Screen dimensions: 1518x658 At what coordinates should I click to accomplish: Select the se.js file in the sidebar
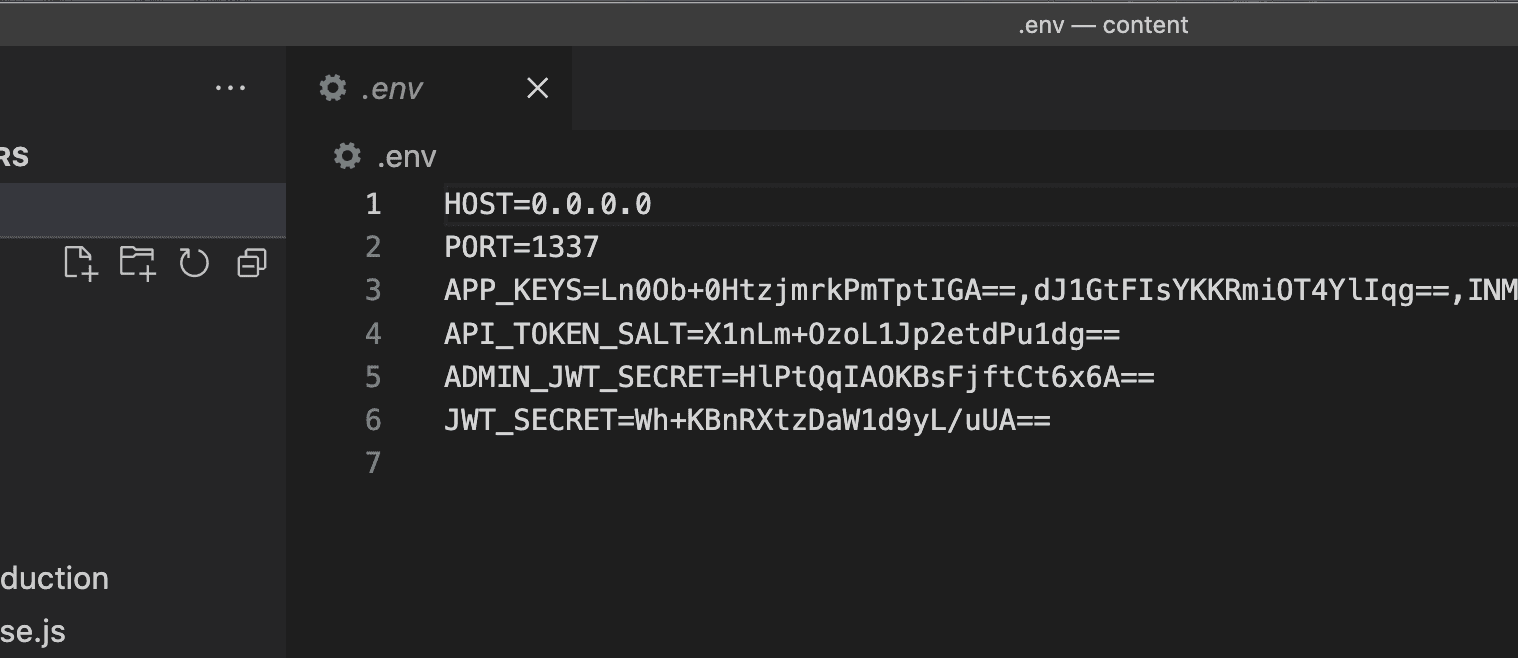click(34, 631)
